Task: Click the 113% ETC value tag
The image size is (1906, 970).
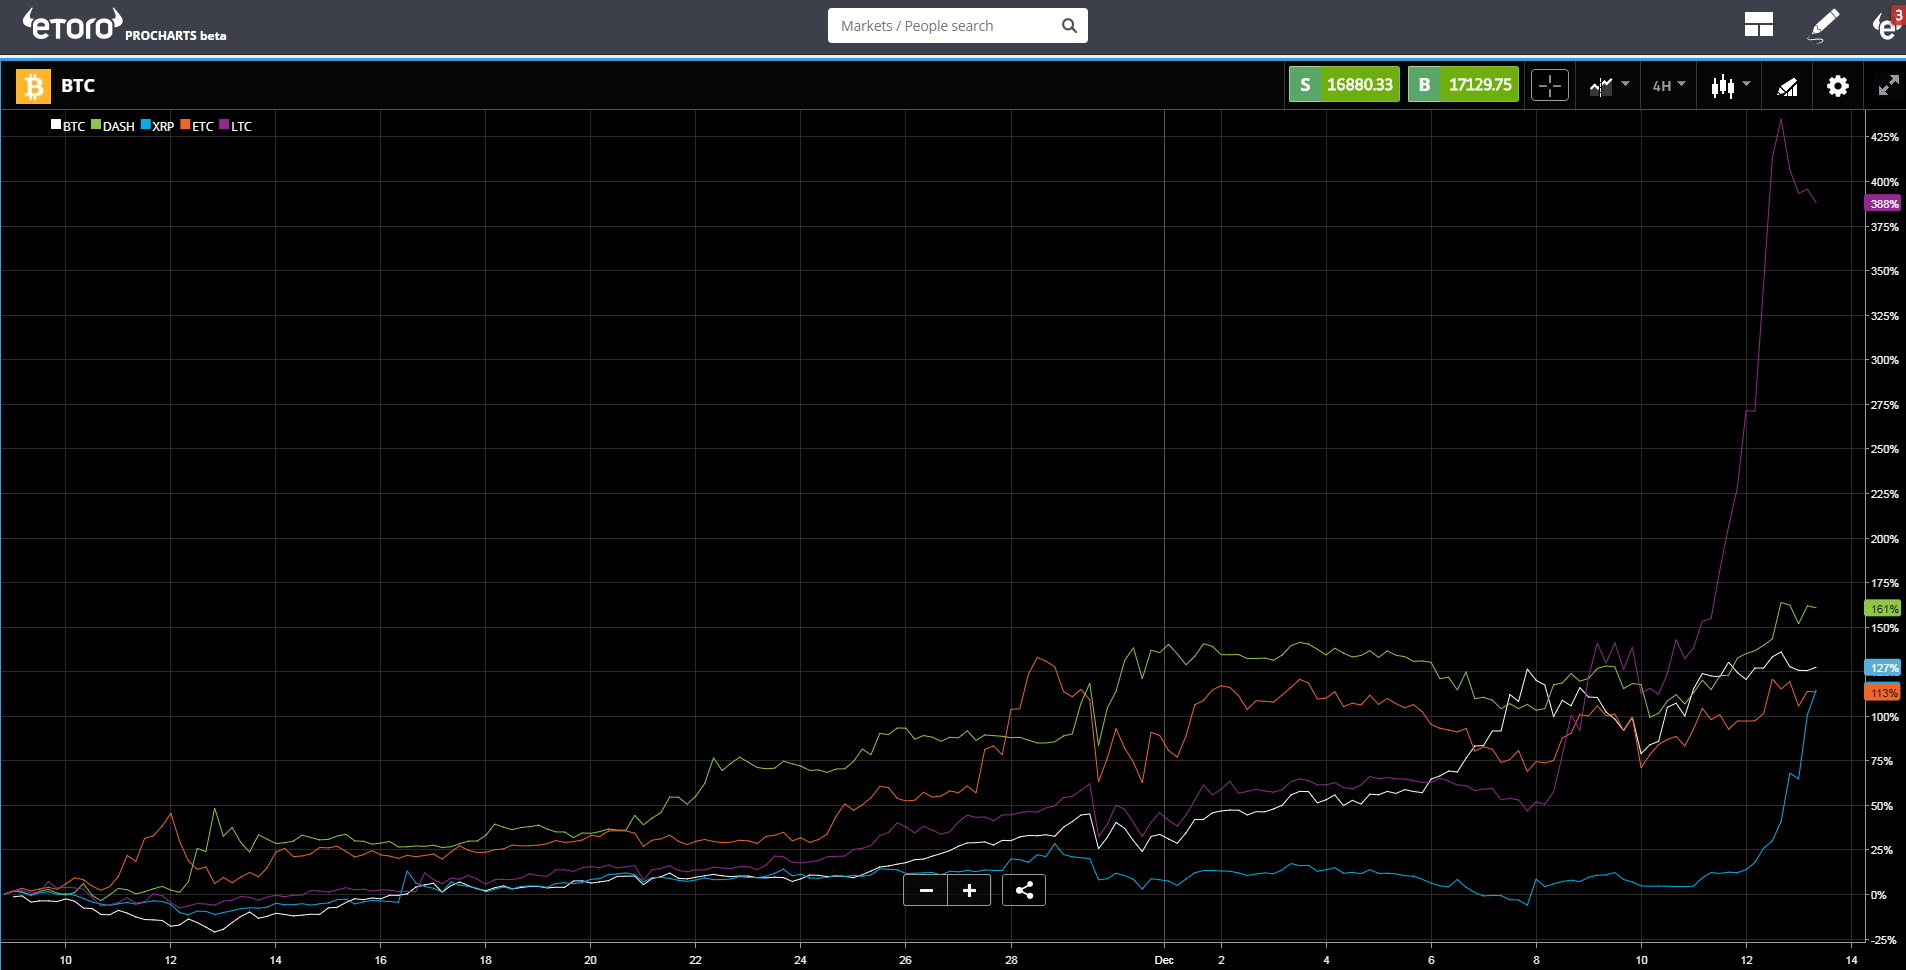Action: point(1883,693)
